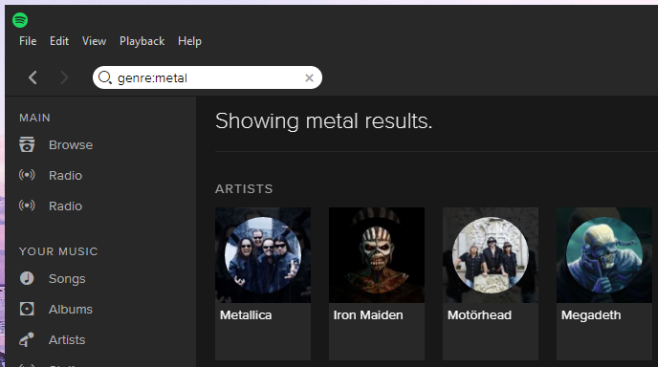Click the 'Showing metal results.' heading
Viewport: 658px width, 367px height.
[x=324, y=121]
